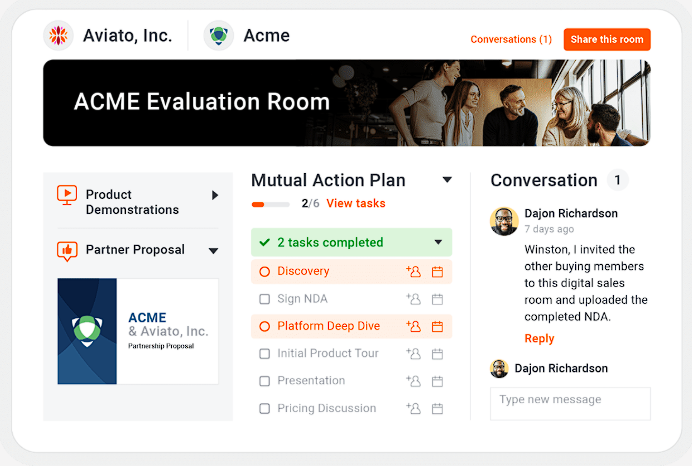692x466 pixels.
Task: Open calendar icon for Pricing Discussion
Action: point(437,408)
